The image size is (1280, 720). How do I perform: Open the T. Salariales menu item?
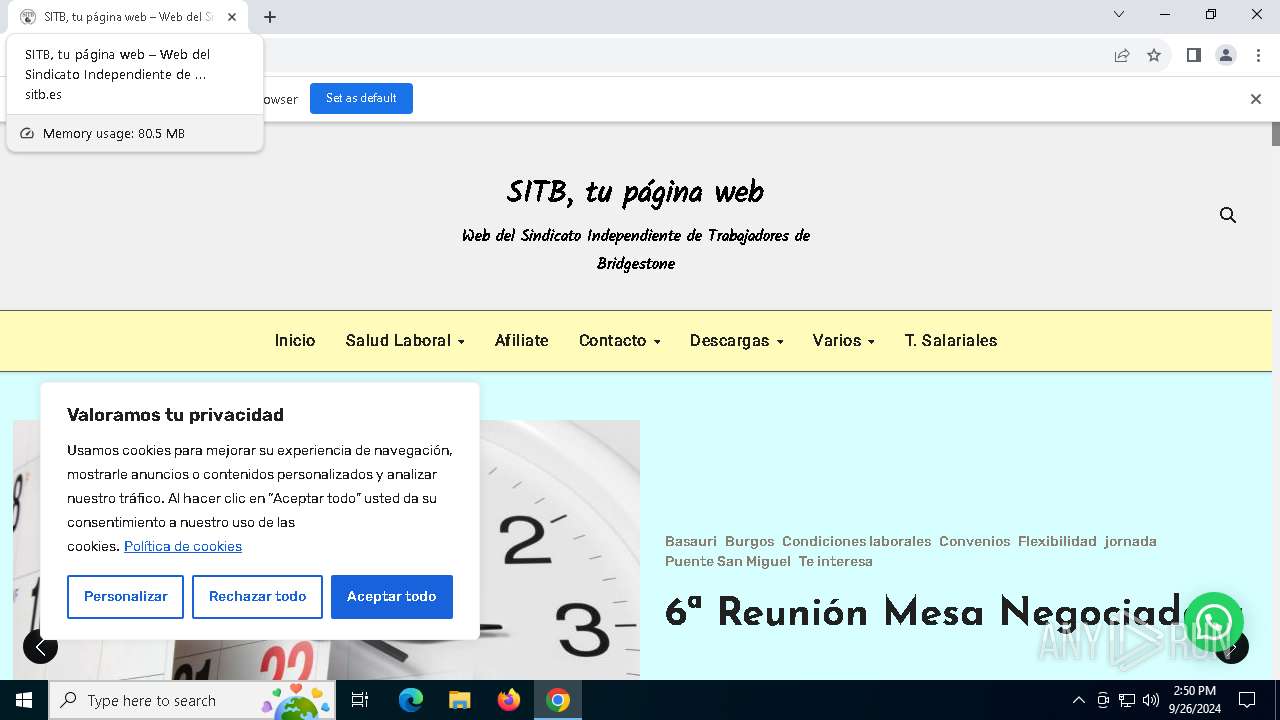951,341
